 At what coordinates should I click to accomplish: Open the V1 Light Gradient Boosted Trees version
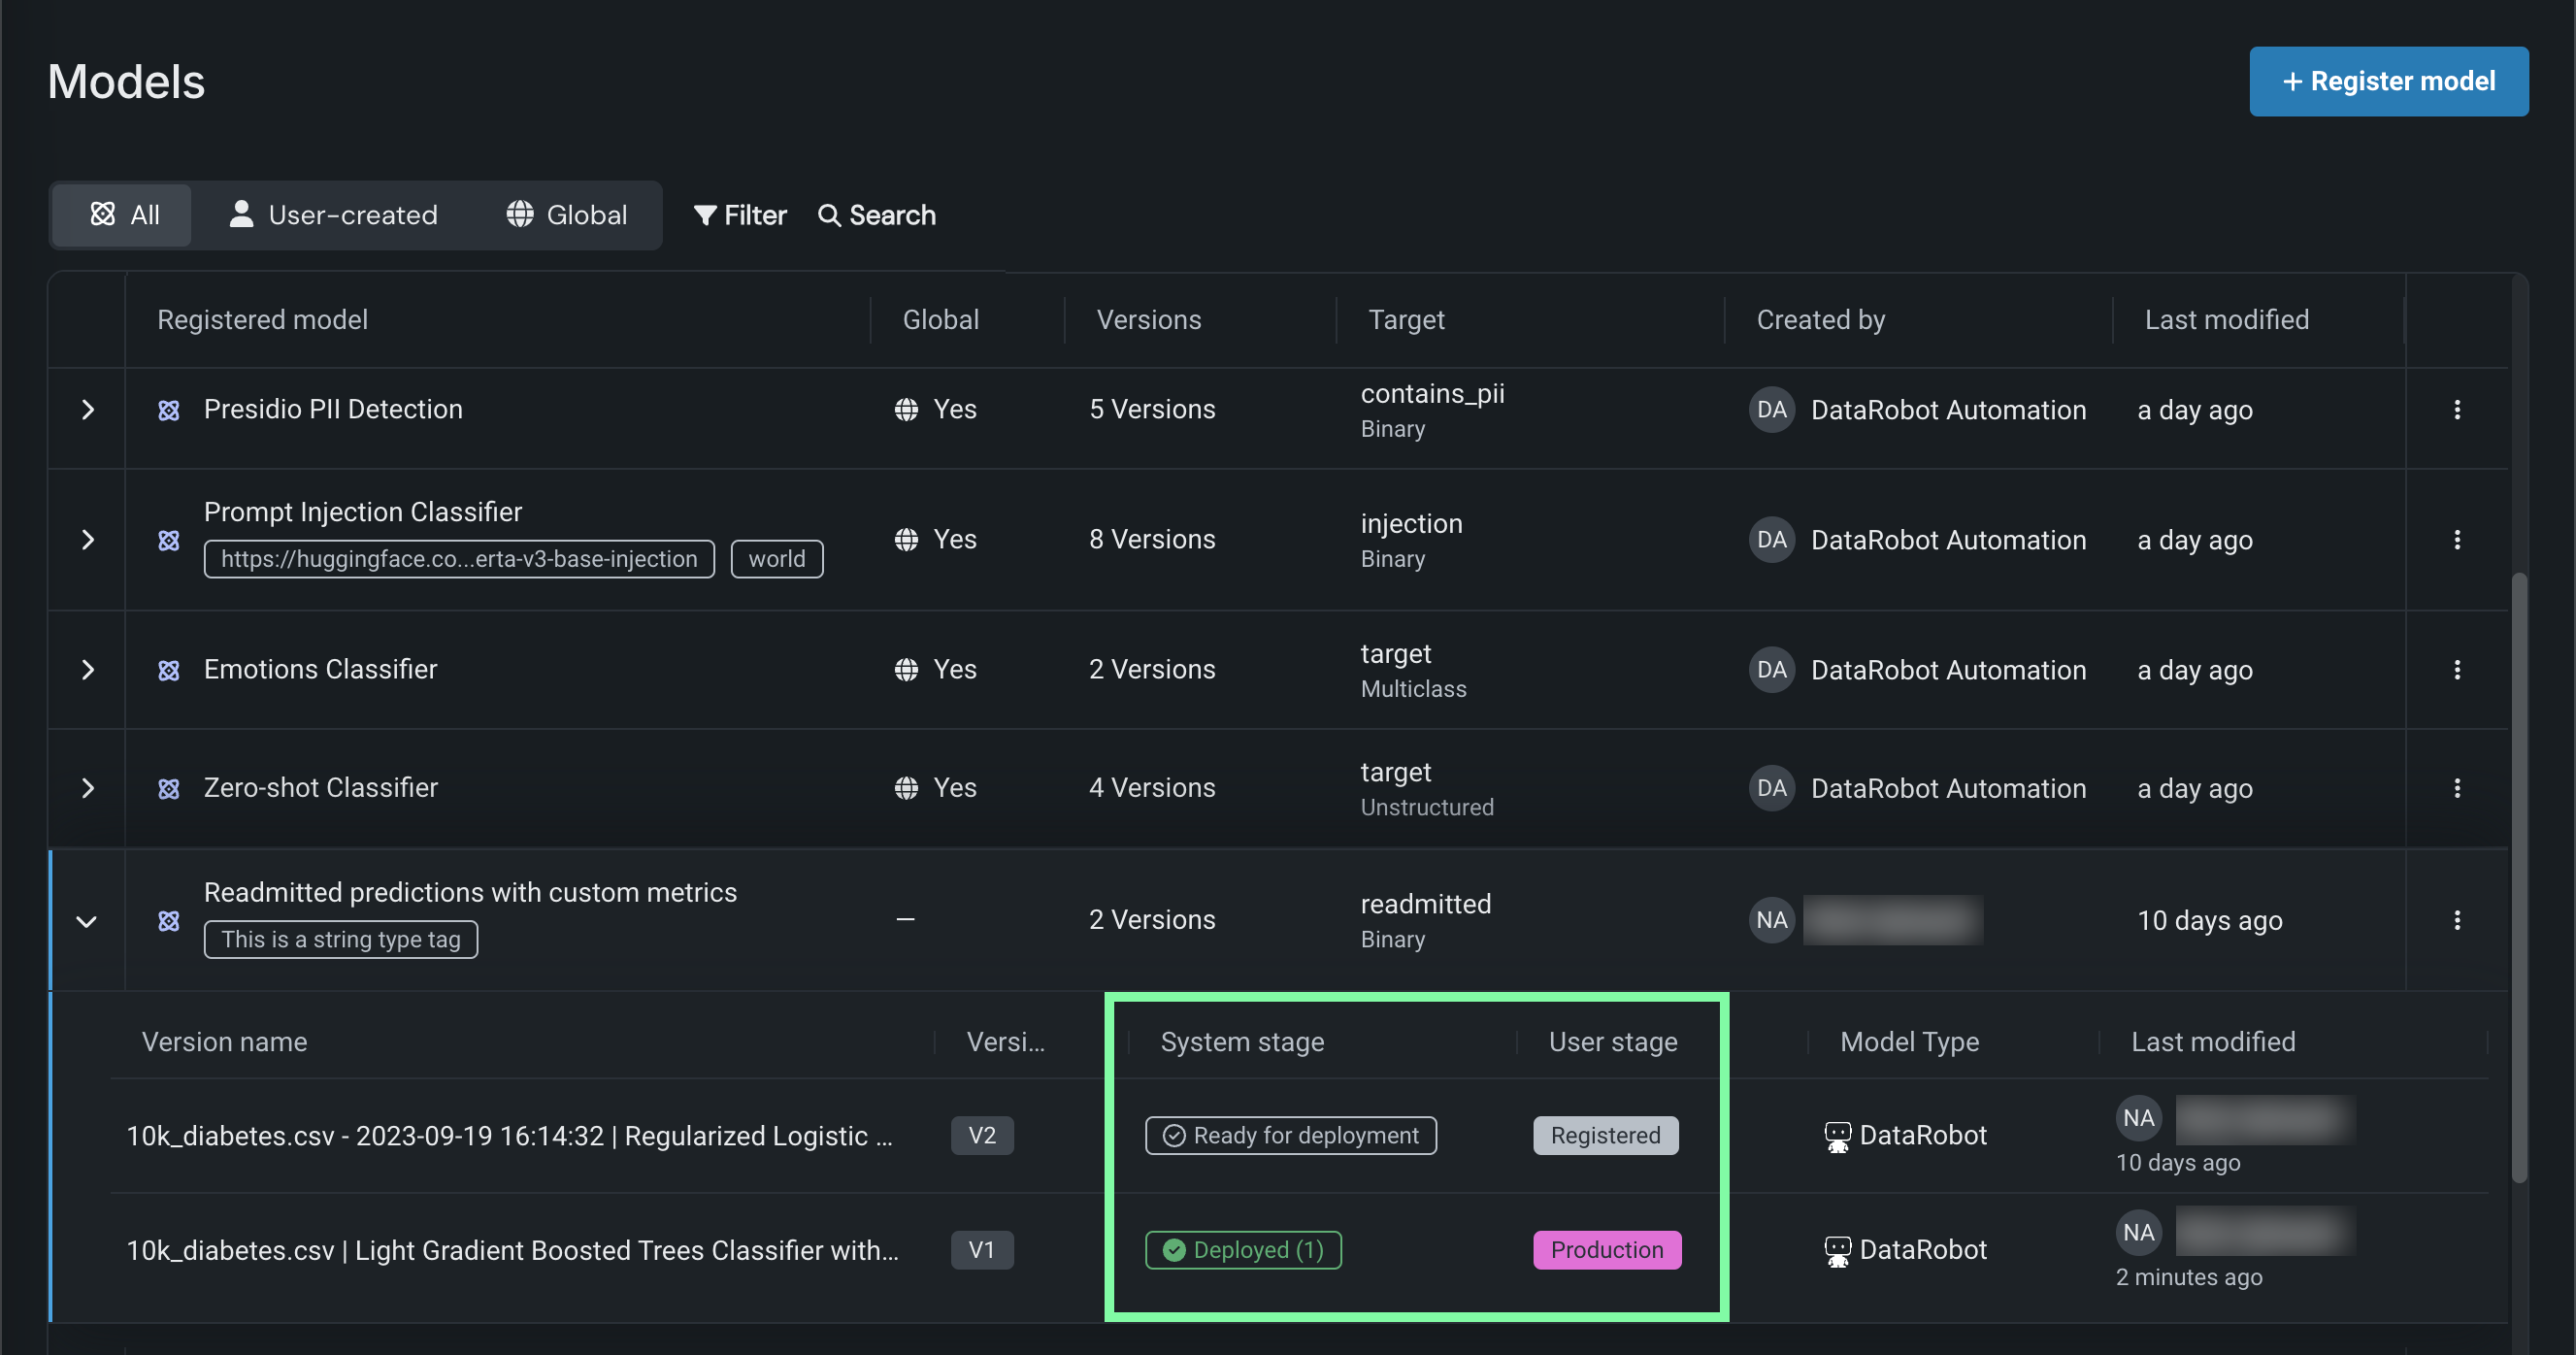point(512,1250)
